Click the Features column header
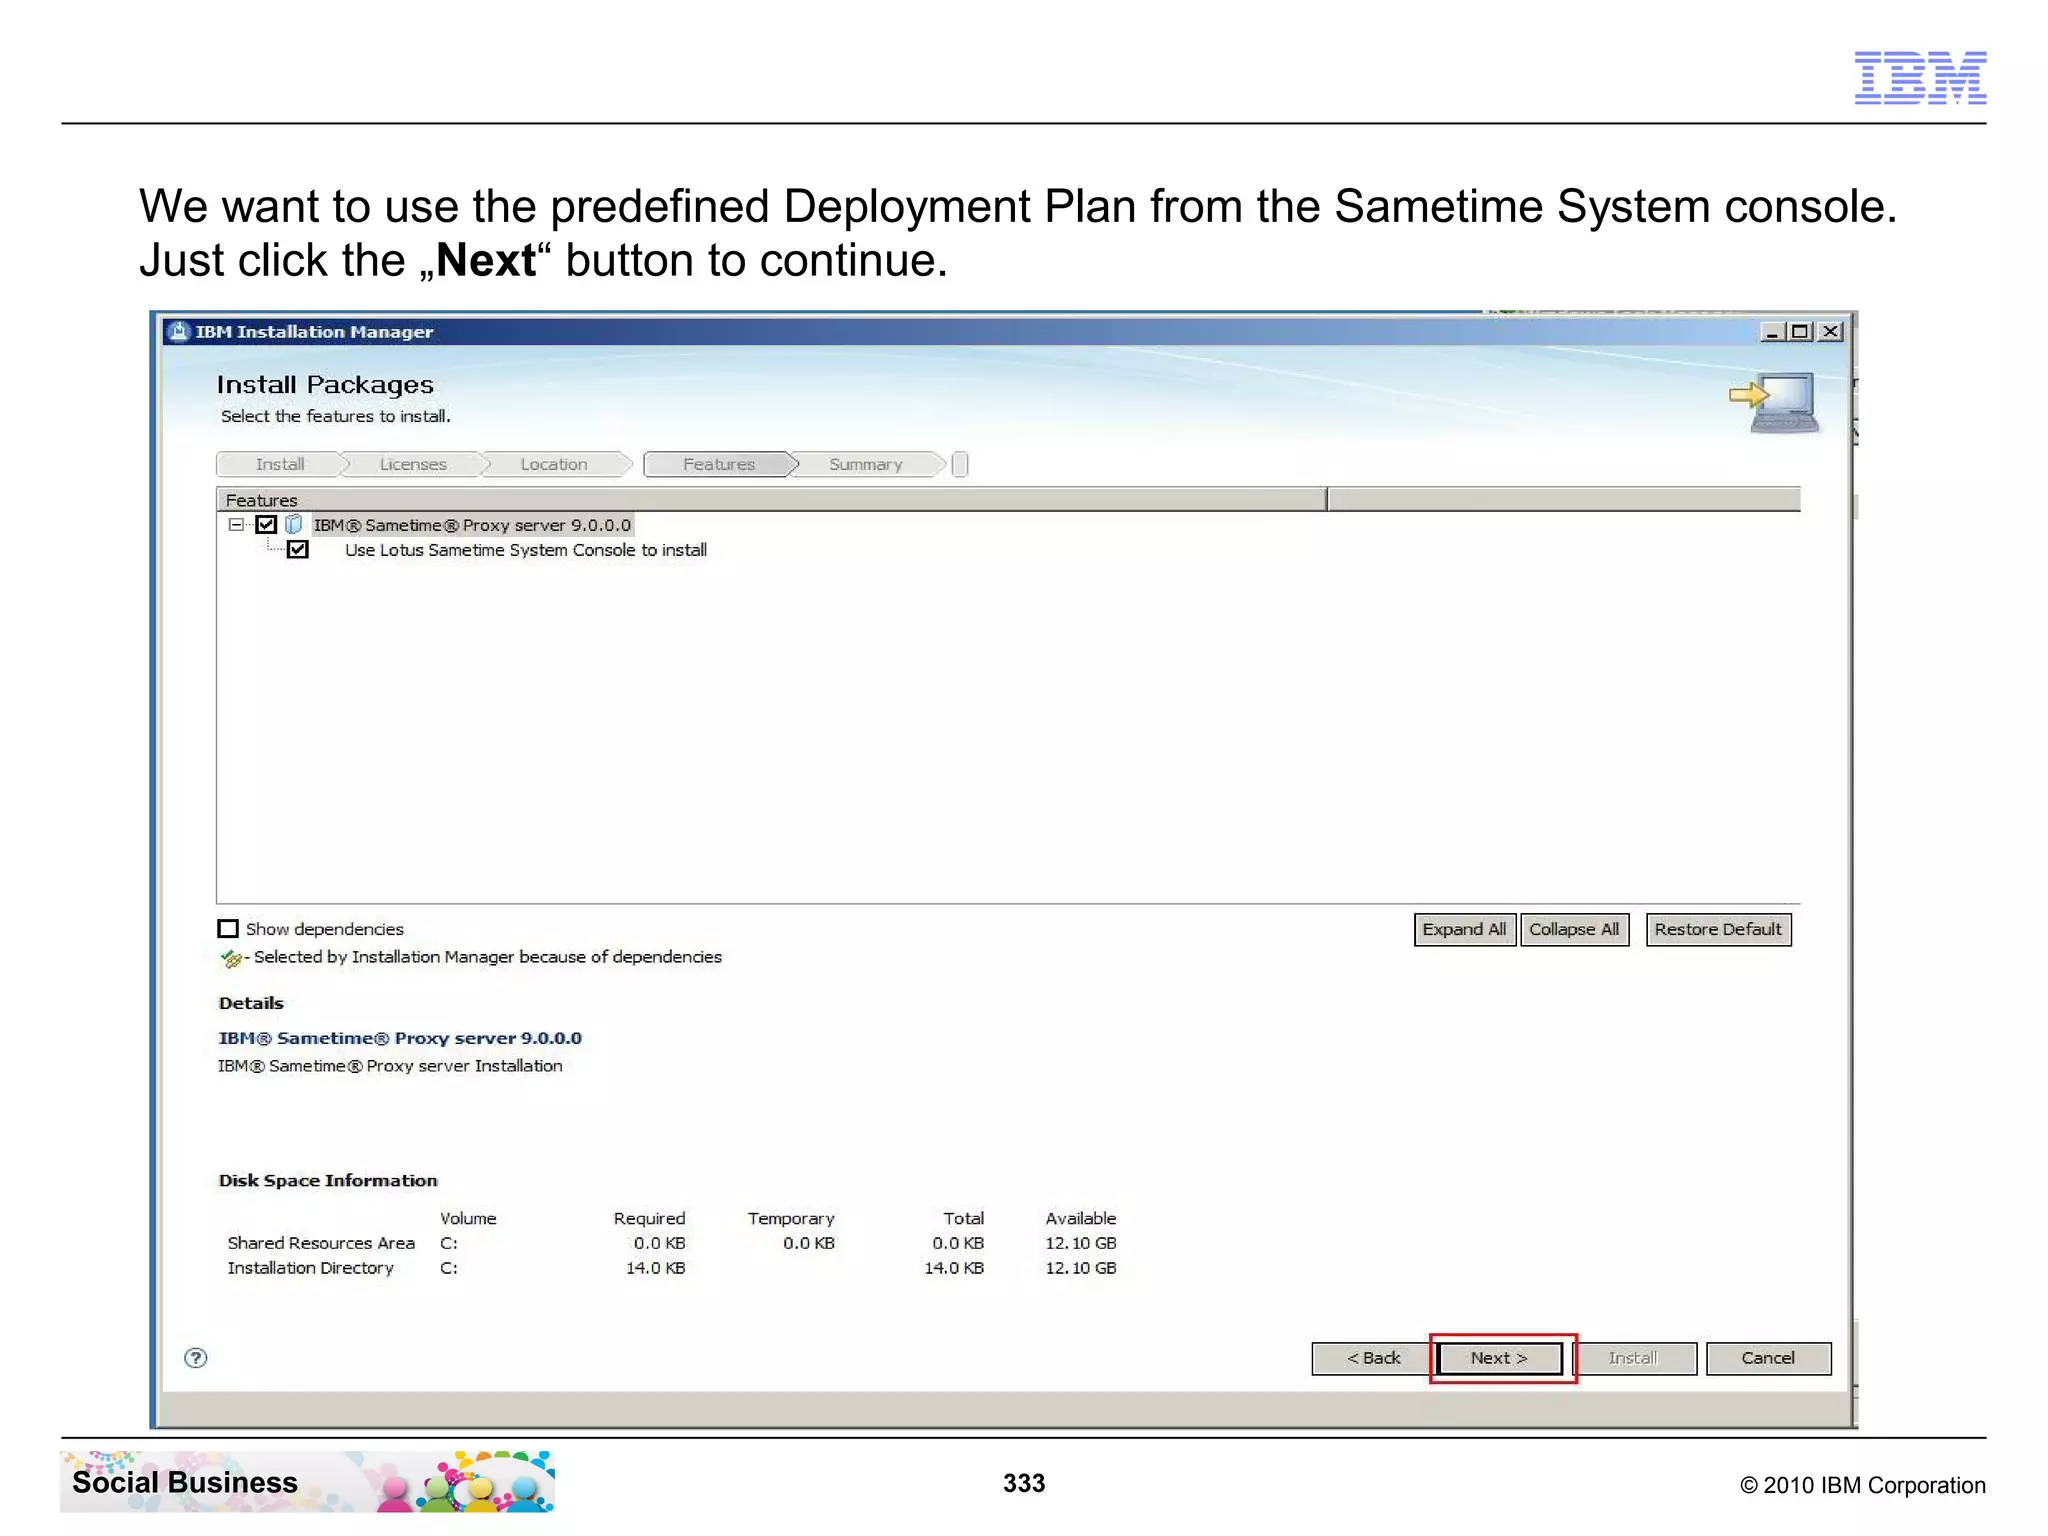 point(771,499)
